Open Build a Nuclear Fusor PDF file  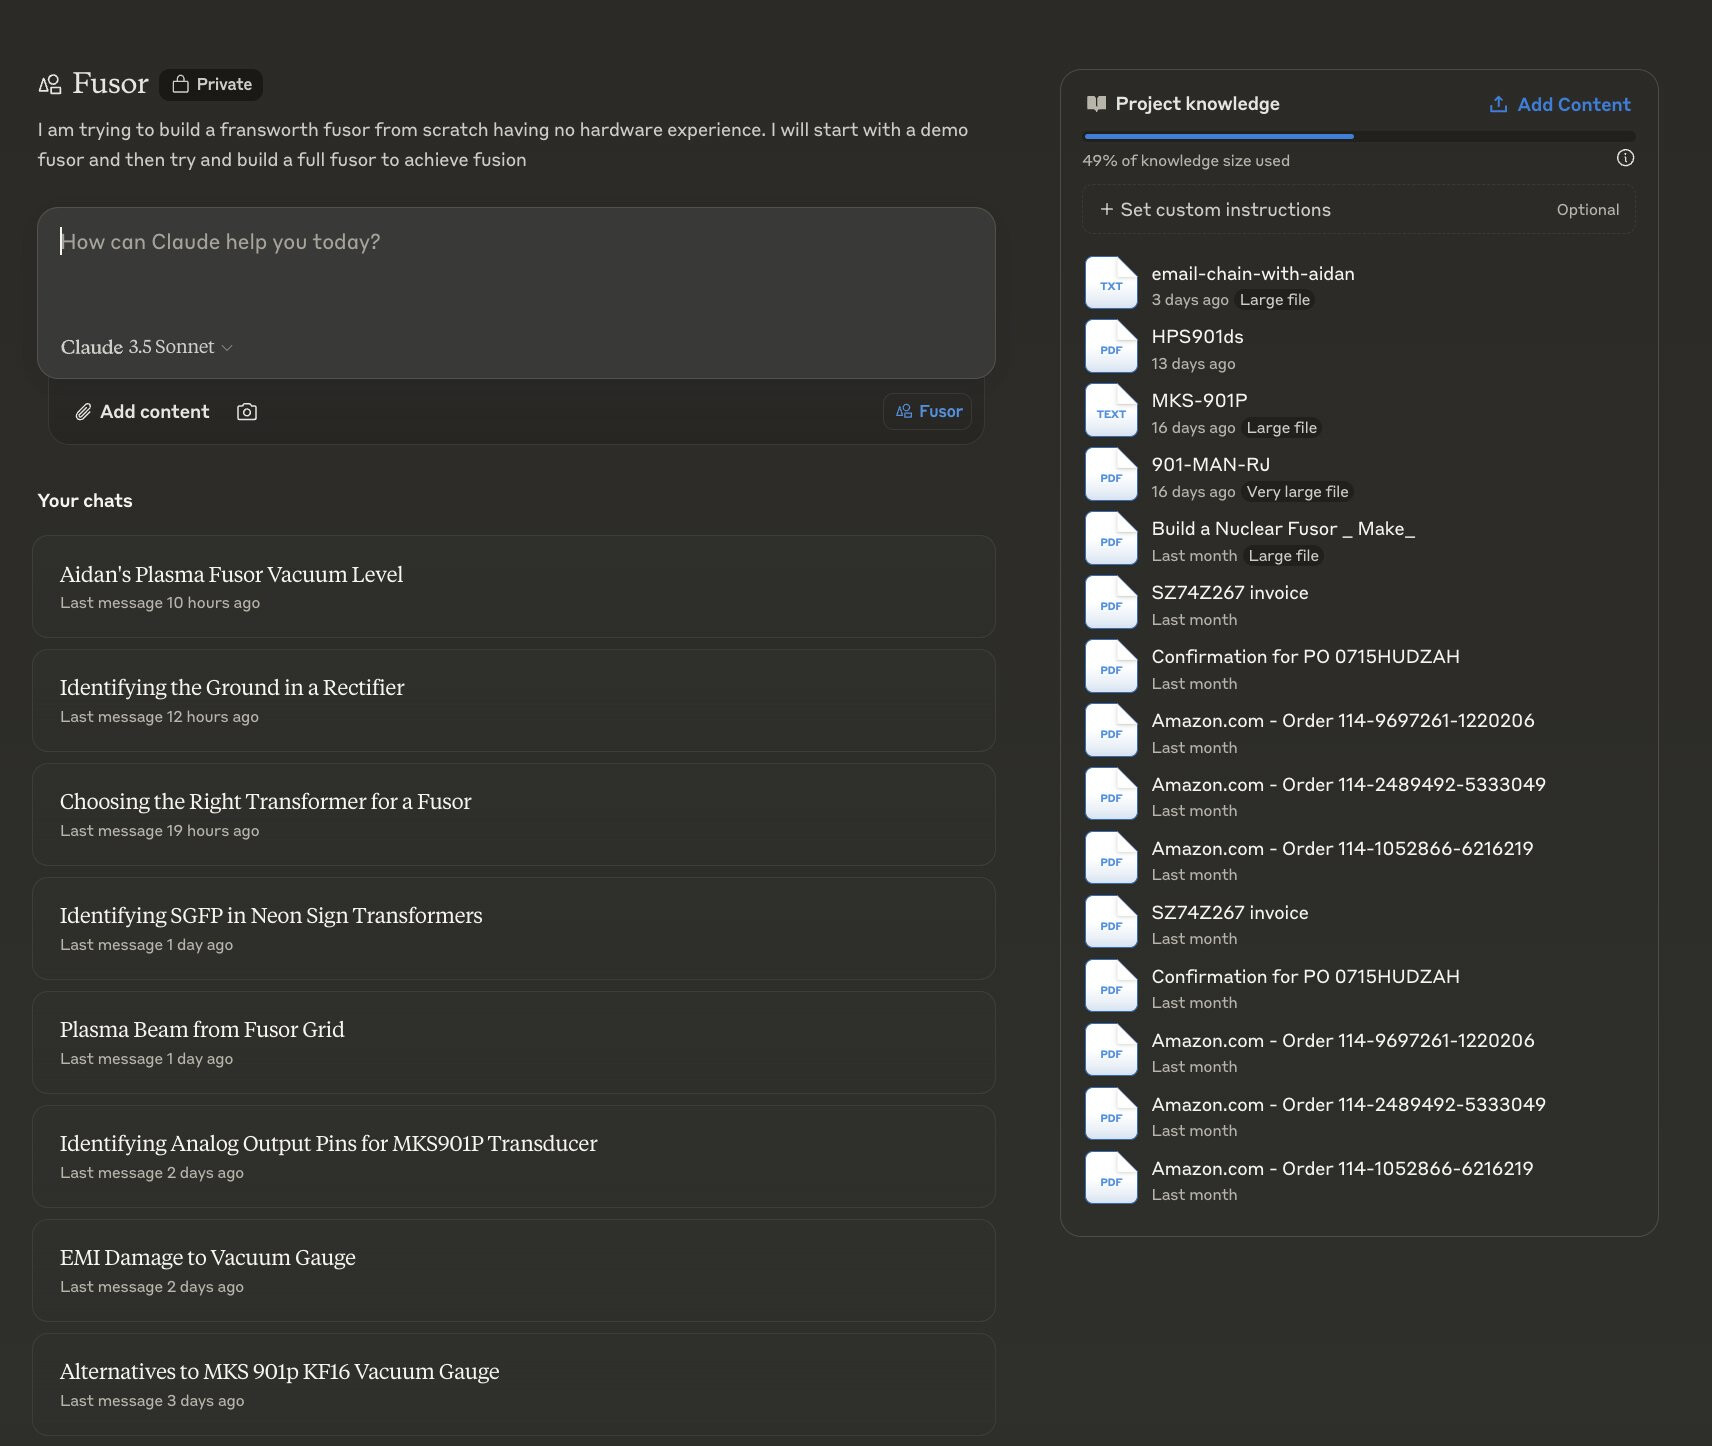click(1282, 529)
